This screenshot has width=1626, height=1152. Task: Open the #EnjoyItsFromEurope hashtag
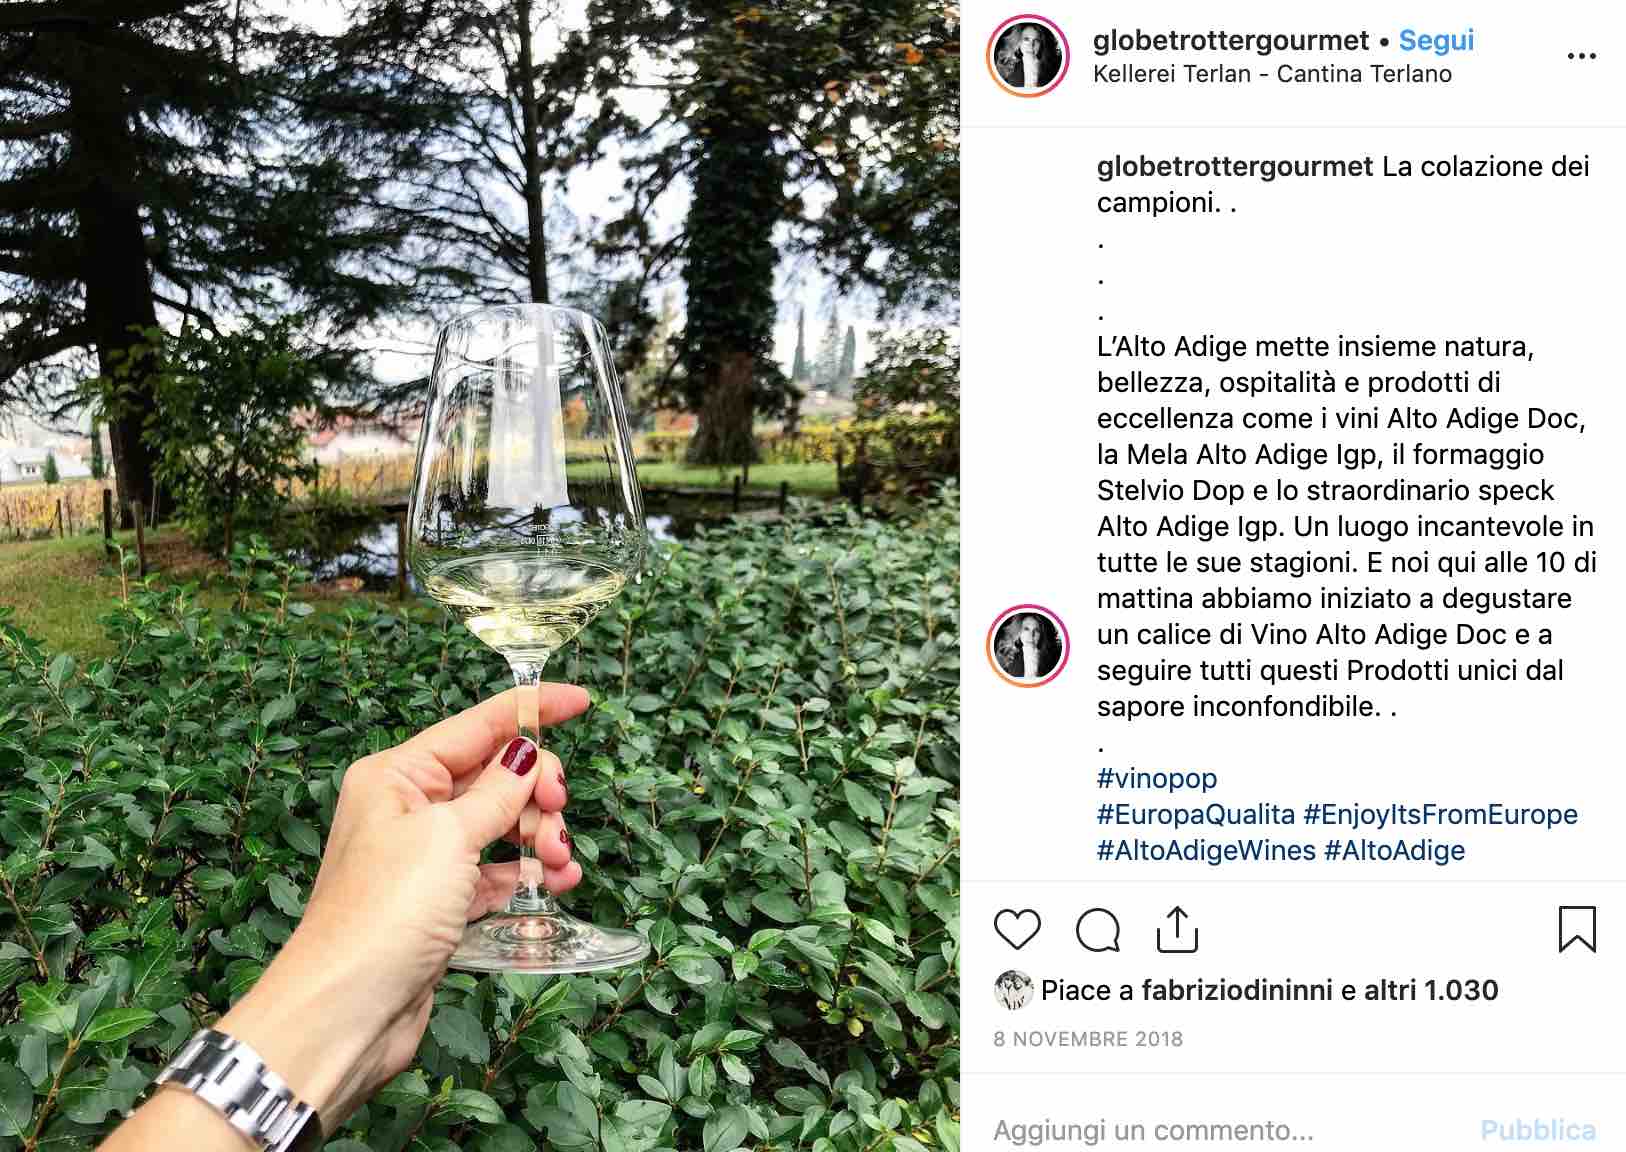1441,814
